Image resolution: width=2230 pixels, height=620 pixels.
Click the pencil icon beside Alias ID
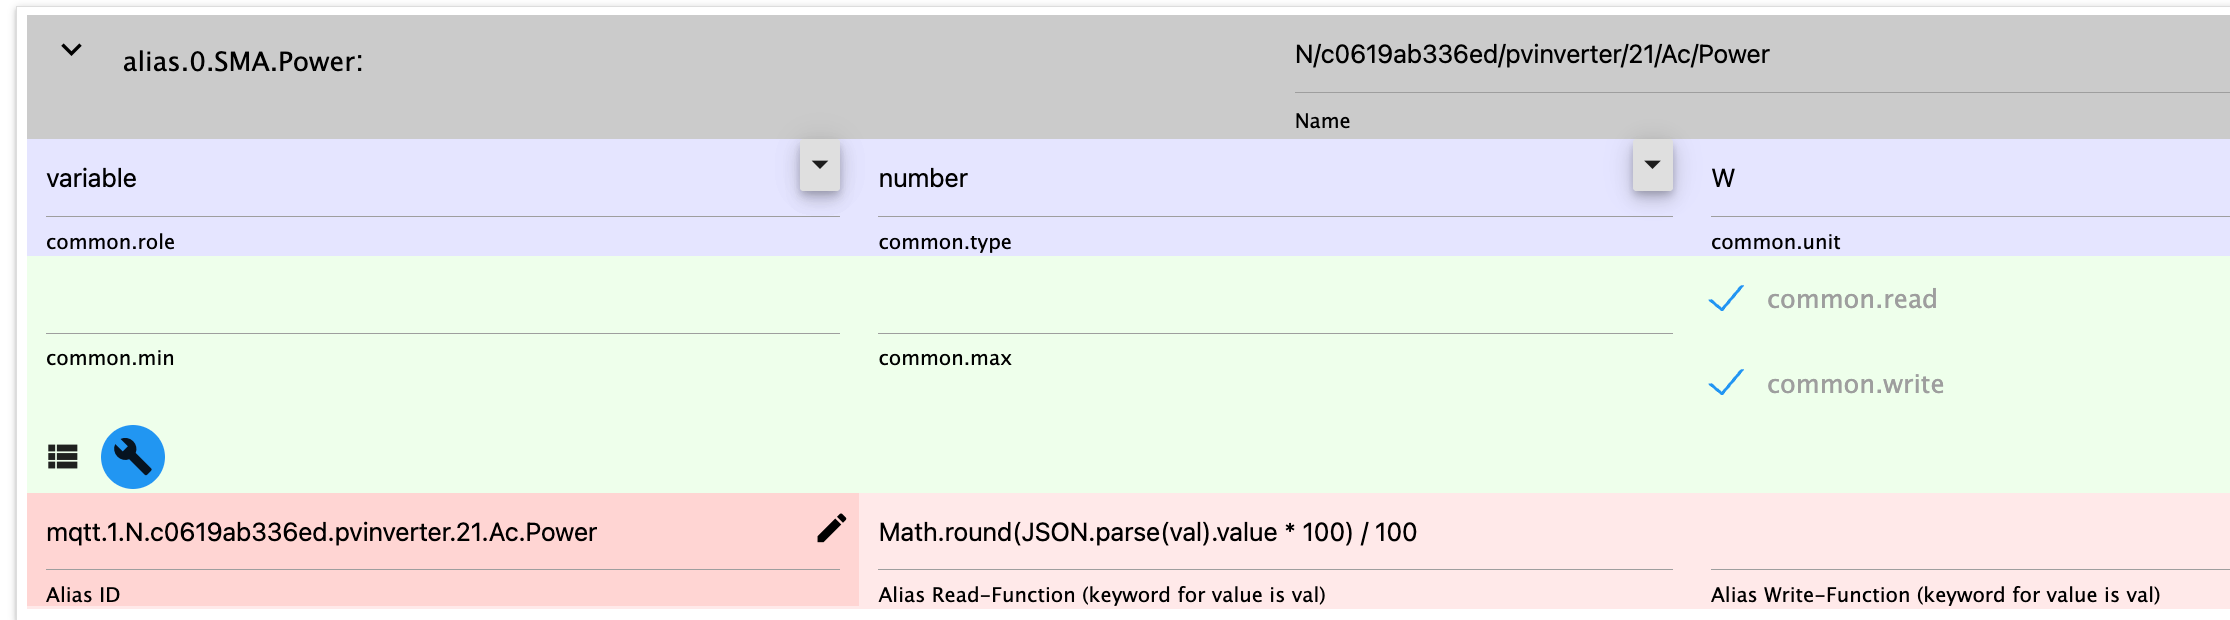pos(831,529)
